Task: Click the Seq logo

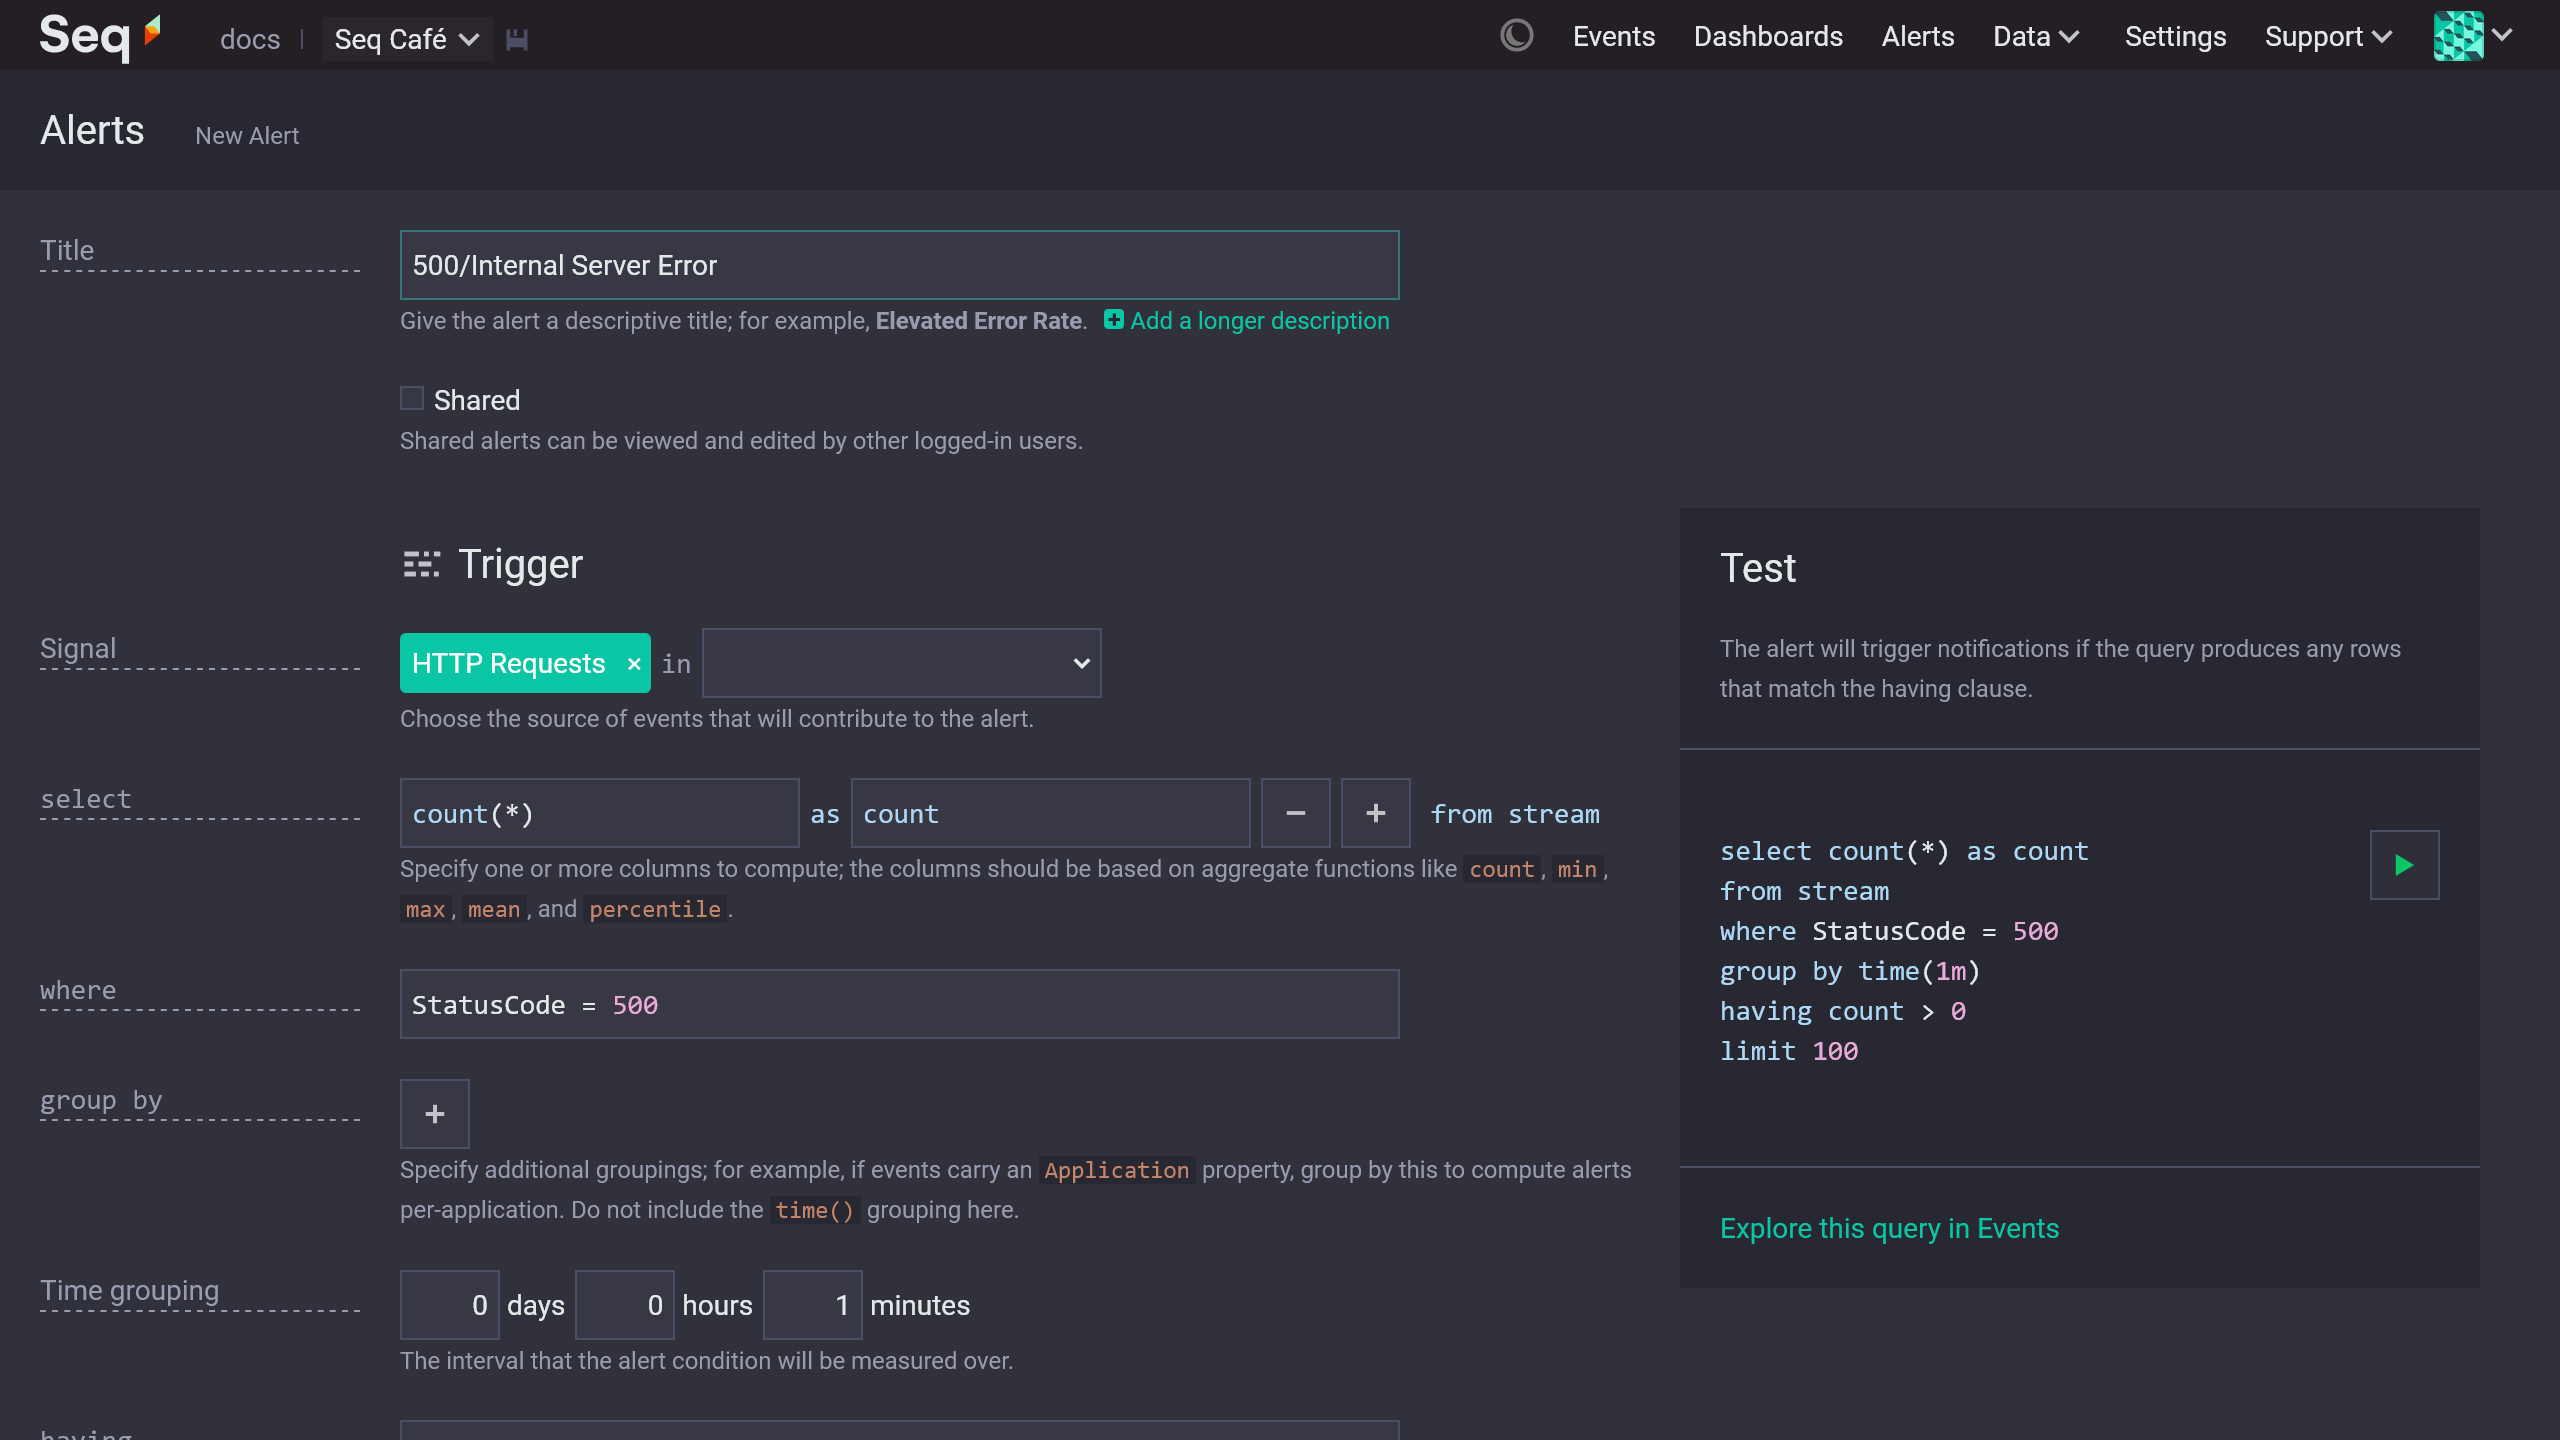Action: pyautogui.click(x=100, y=37)
